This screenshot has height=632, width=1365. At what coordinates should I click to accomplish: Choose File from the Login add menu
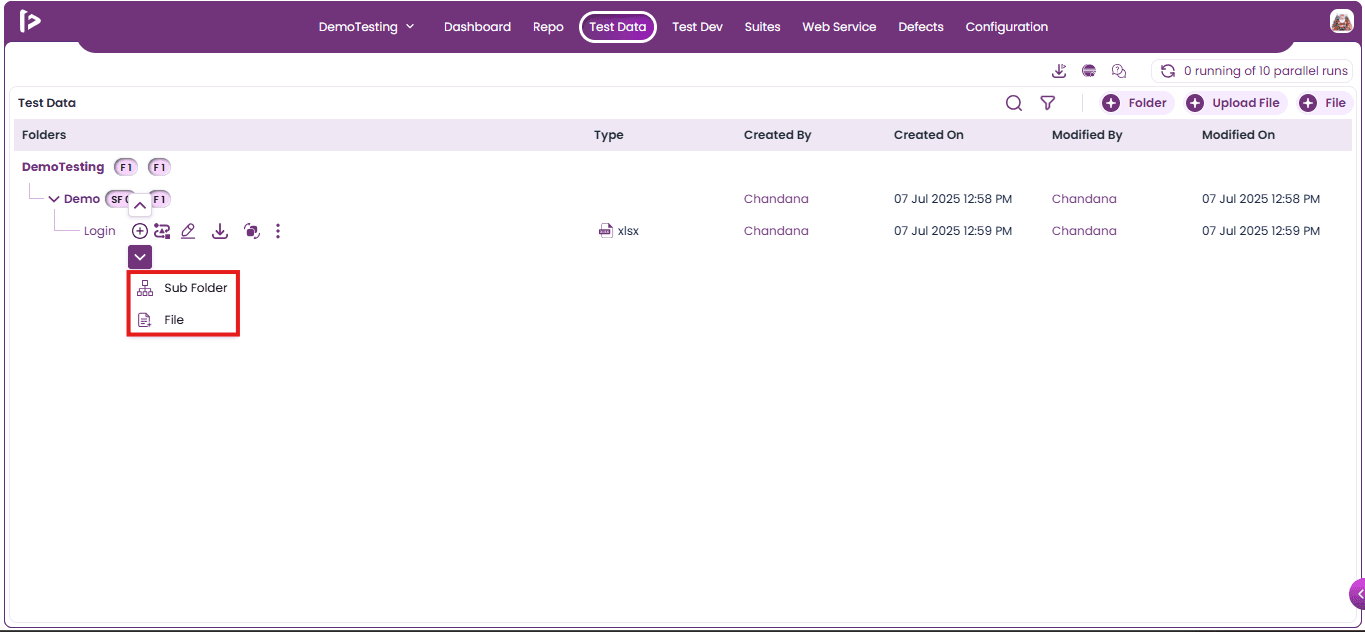[x=183, y=320]
